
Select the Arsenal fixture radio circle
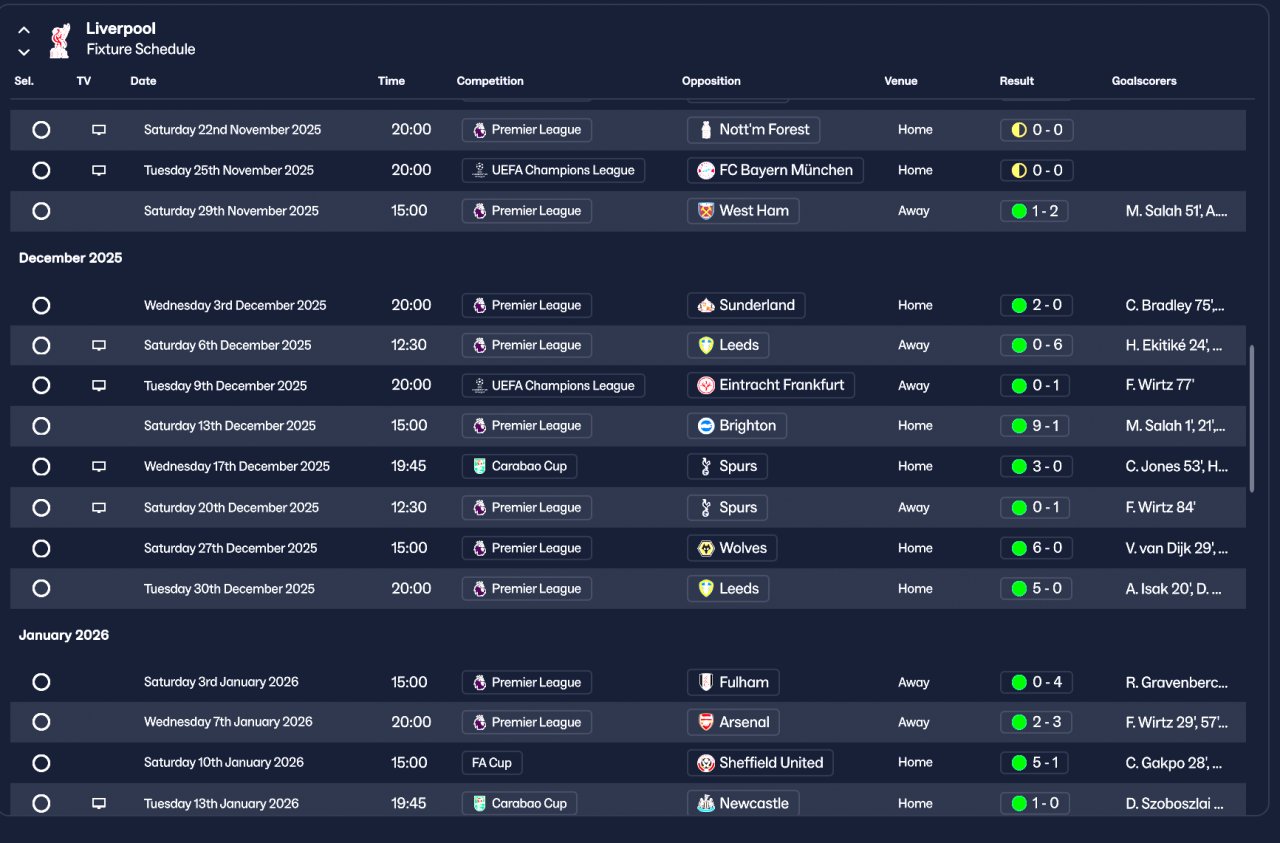tap(41, 722)
